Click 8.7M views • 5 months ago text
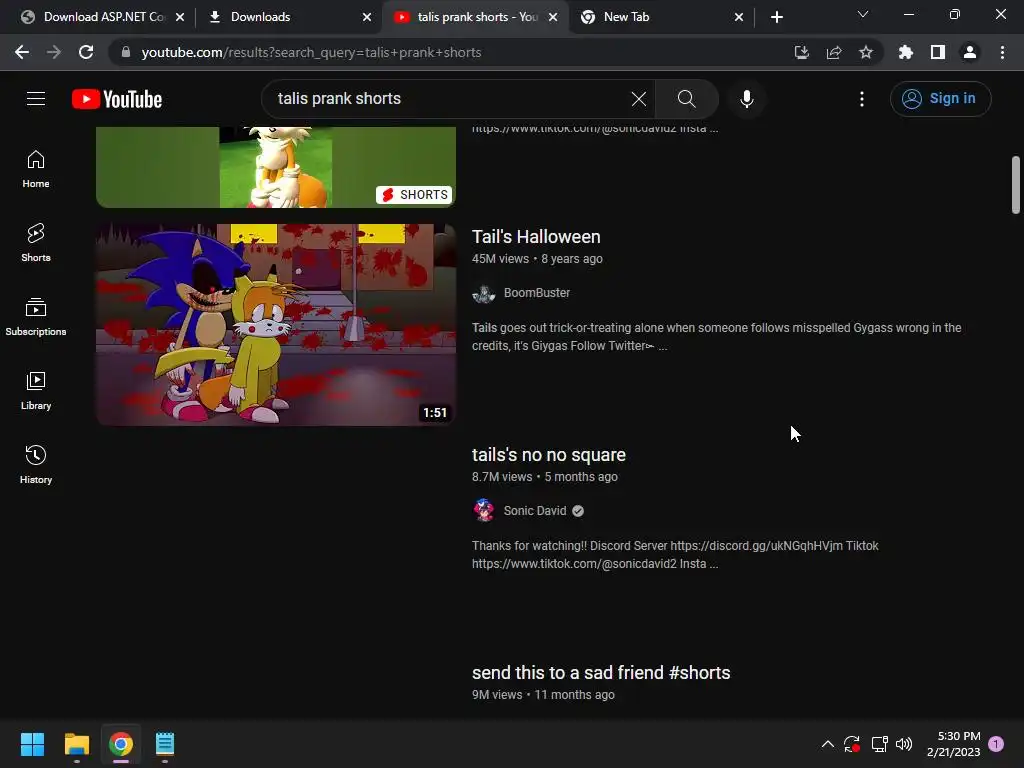The height and width of the screenshot is (768, 1024). click(x=545, y=477)
